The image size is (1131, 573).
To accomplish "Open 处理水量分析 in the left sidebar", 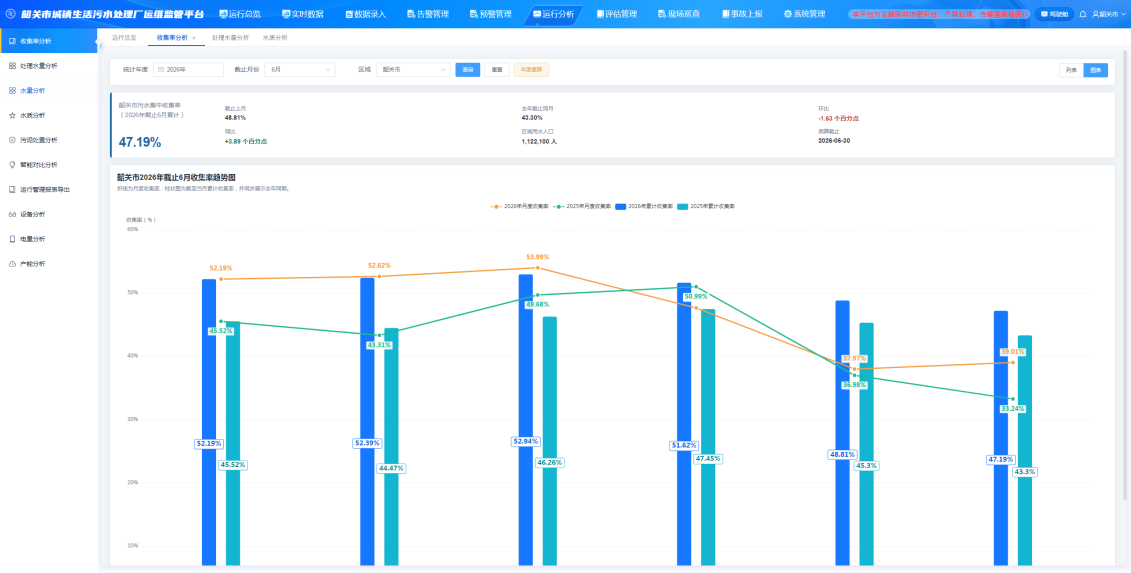I will click(x=48, y=66).
